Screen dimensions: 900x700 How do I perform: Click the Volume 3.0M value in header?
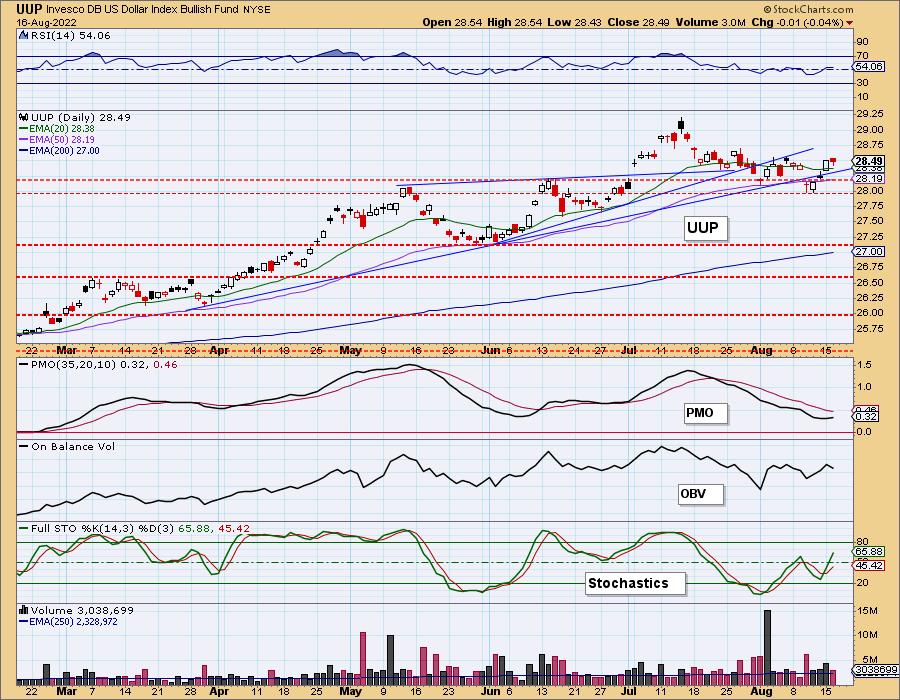[712, 22]
